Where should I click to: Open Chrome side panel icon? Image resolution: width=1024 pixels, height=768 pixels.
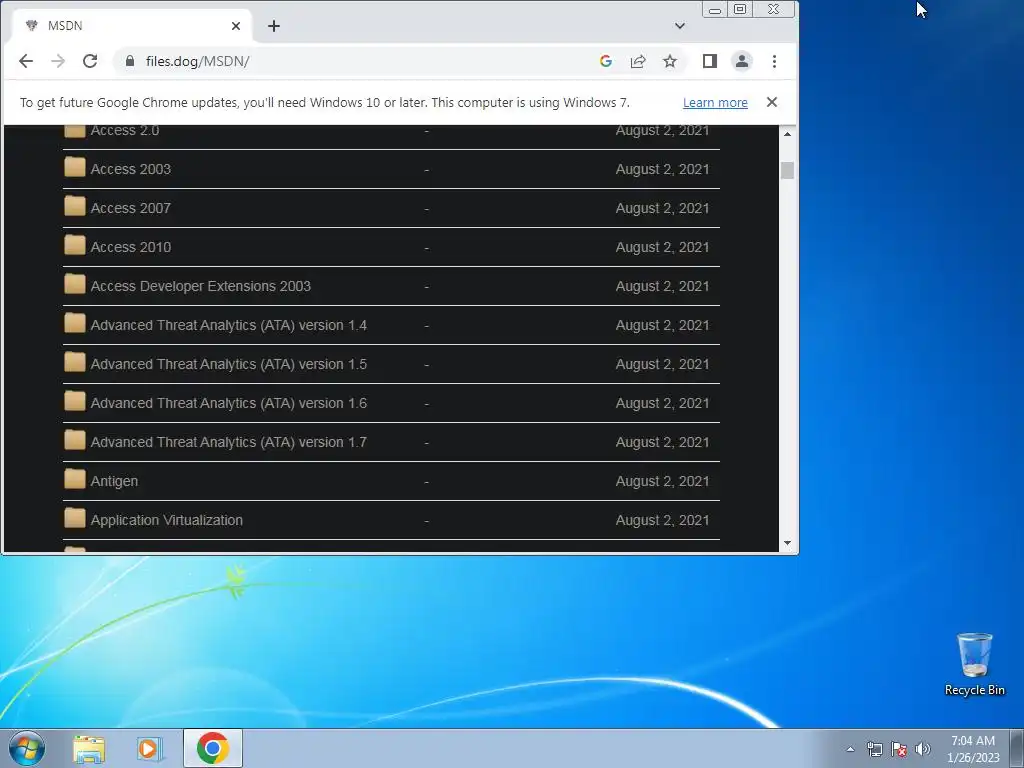pyautogui.click(x=709, y=61)
